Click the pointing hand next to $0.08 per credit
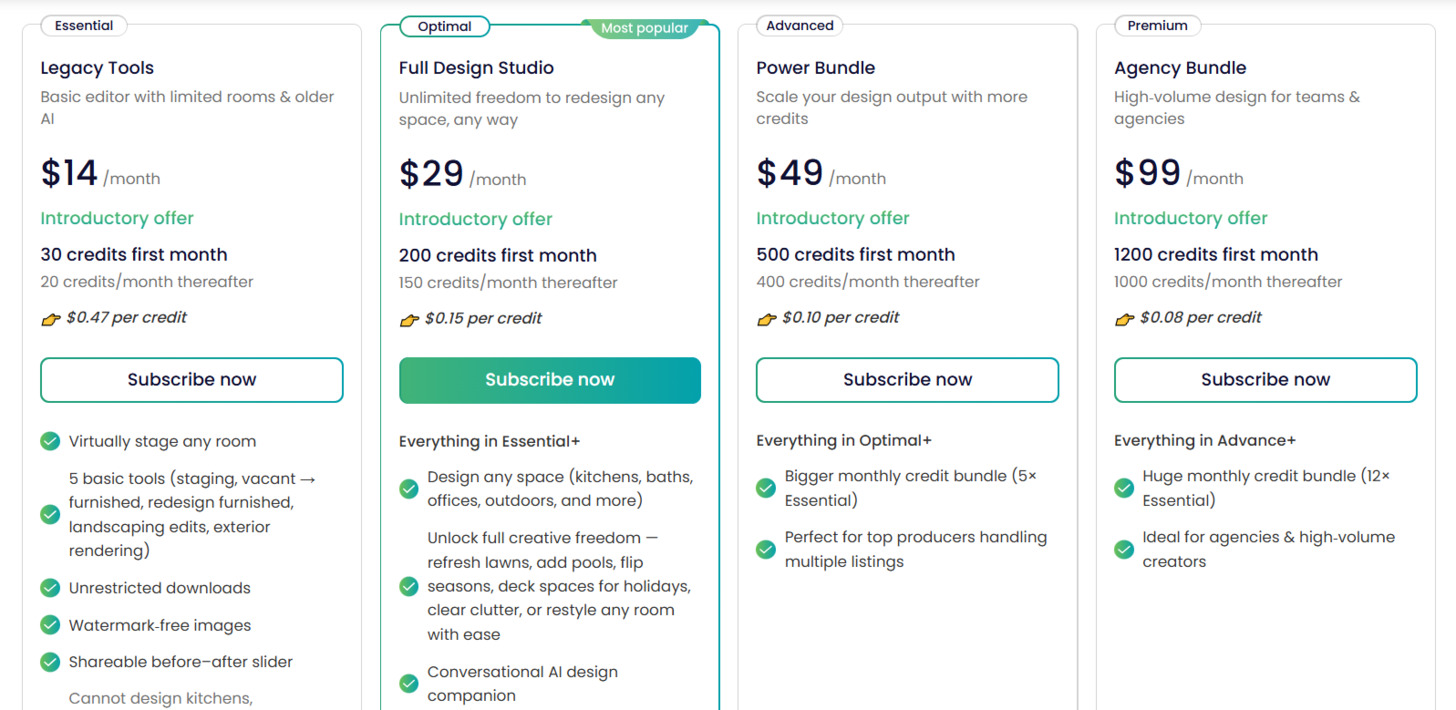This screenshot has height=710, width=1456. 1124,318
